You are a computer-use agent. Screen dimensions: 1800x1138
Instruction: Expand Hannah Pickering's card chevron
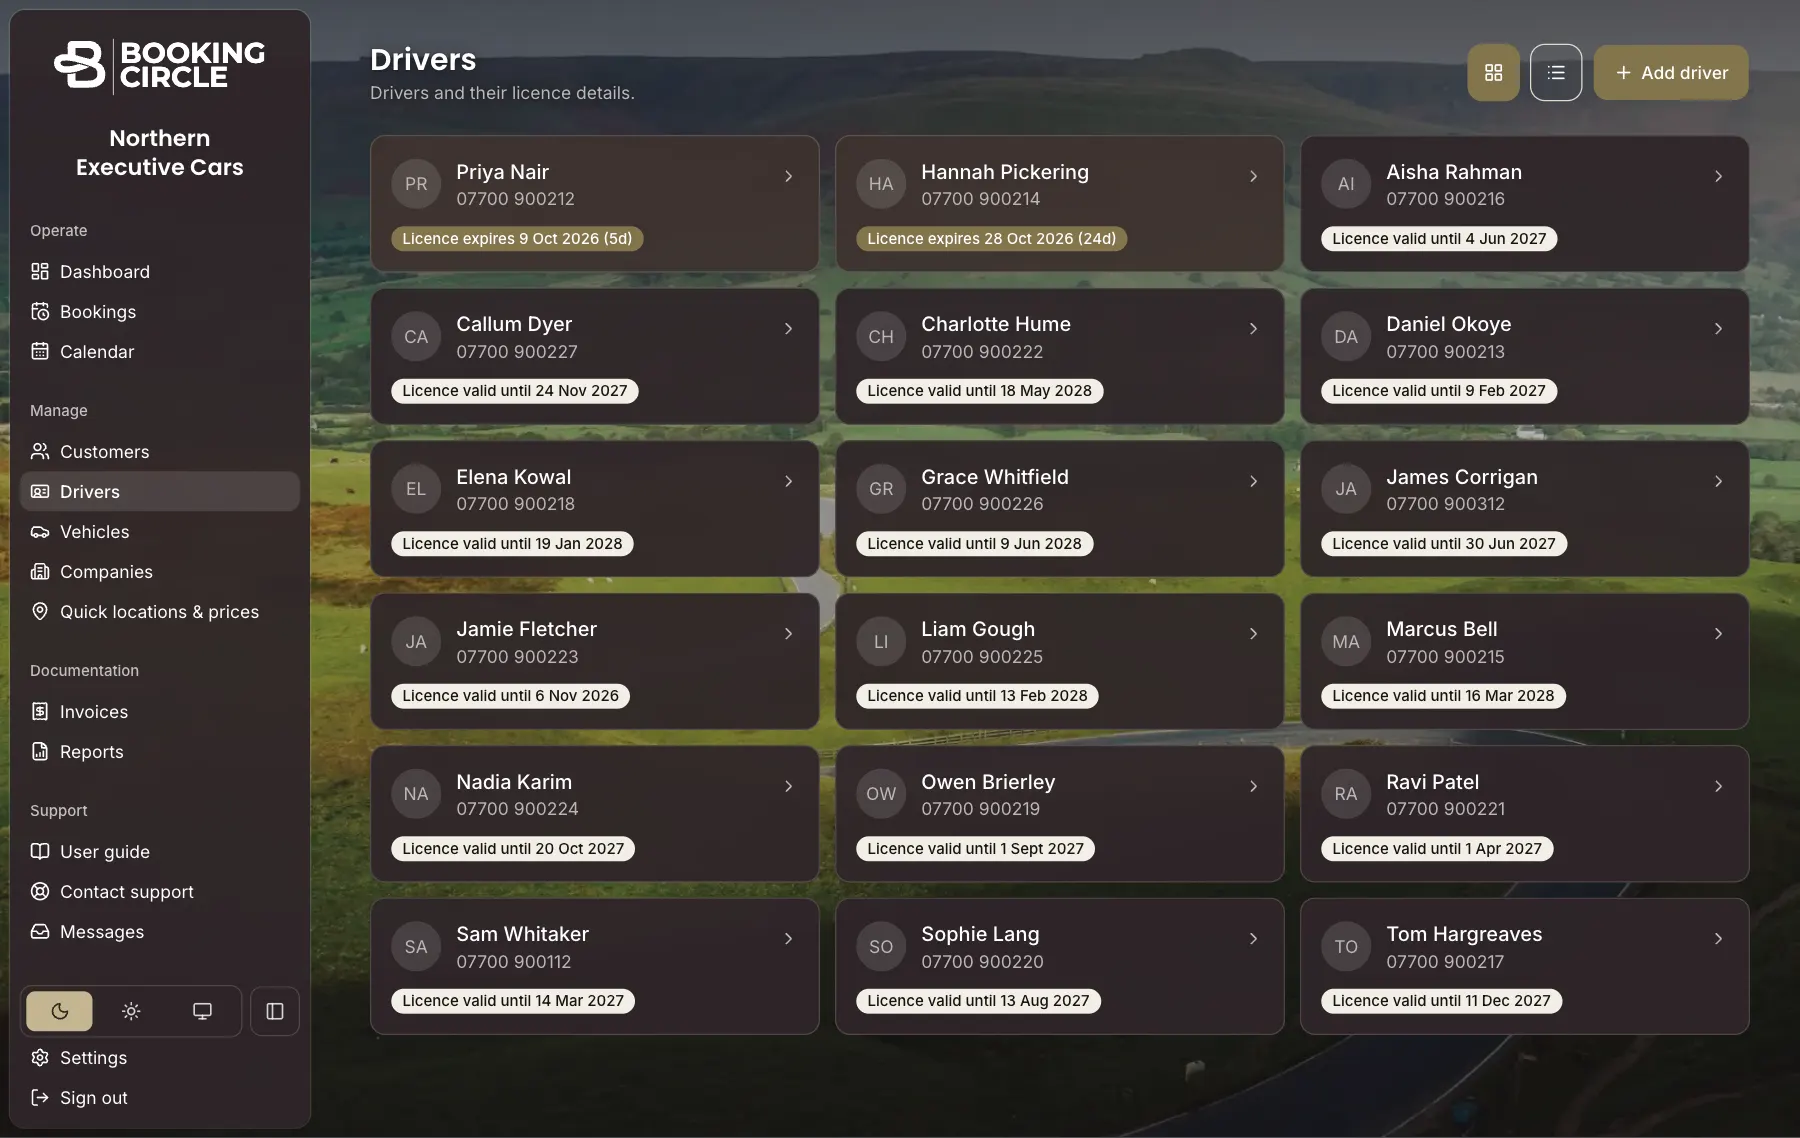coord(1253,176)
